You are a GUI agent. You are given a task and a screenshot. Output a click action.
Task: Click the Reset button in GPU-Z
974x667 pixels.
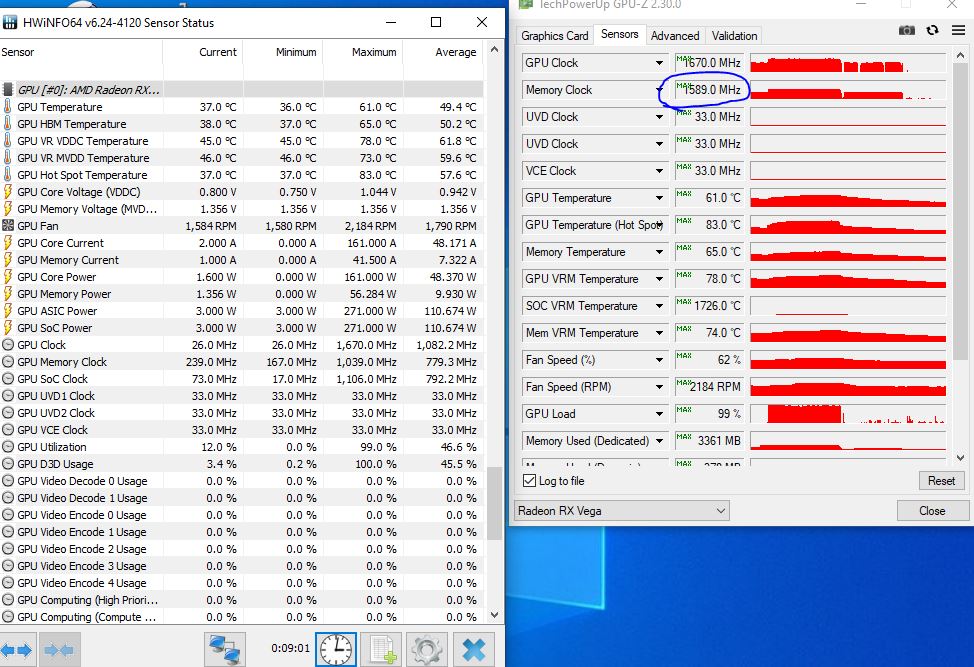941,481
